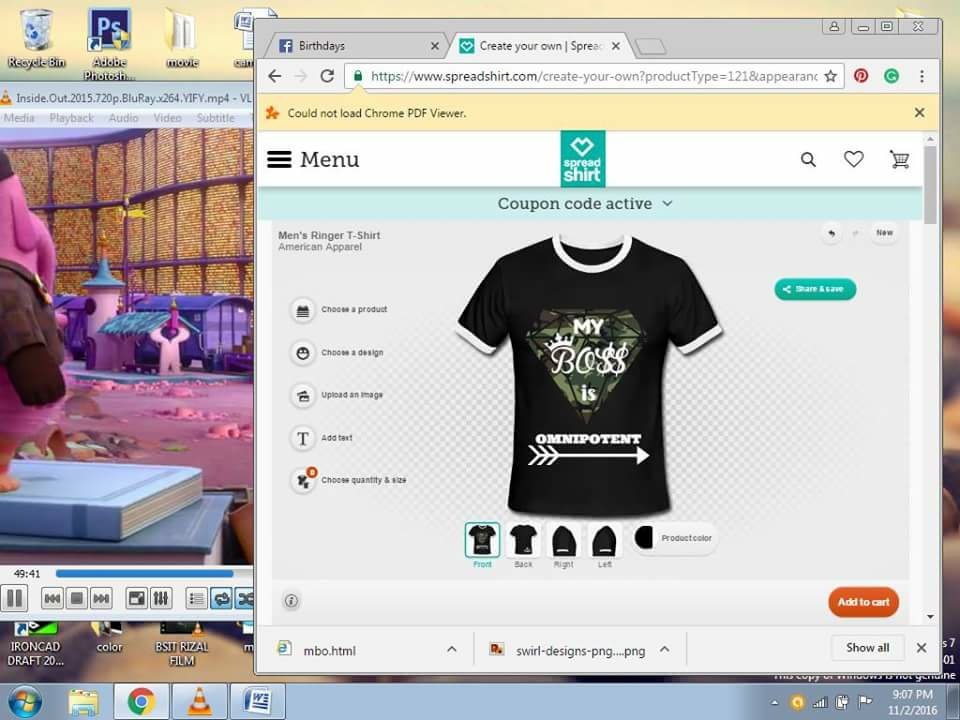Image resolution: width=960 pixels, height=720 pixels.
Task: Click Grammarly extension icon
Action: pyautogui.click(x=891, y=76)
